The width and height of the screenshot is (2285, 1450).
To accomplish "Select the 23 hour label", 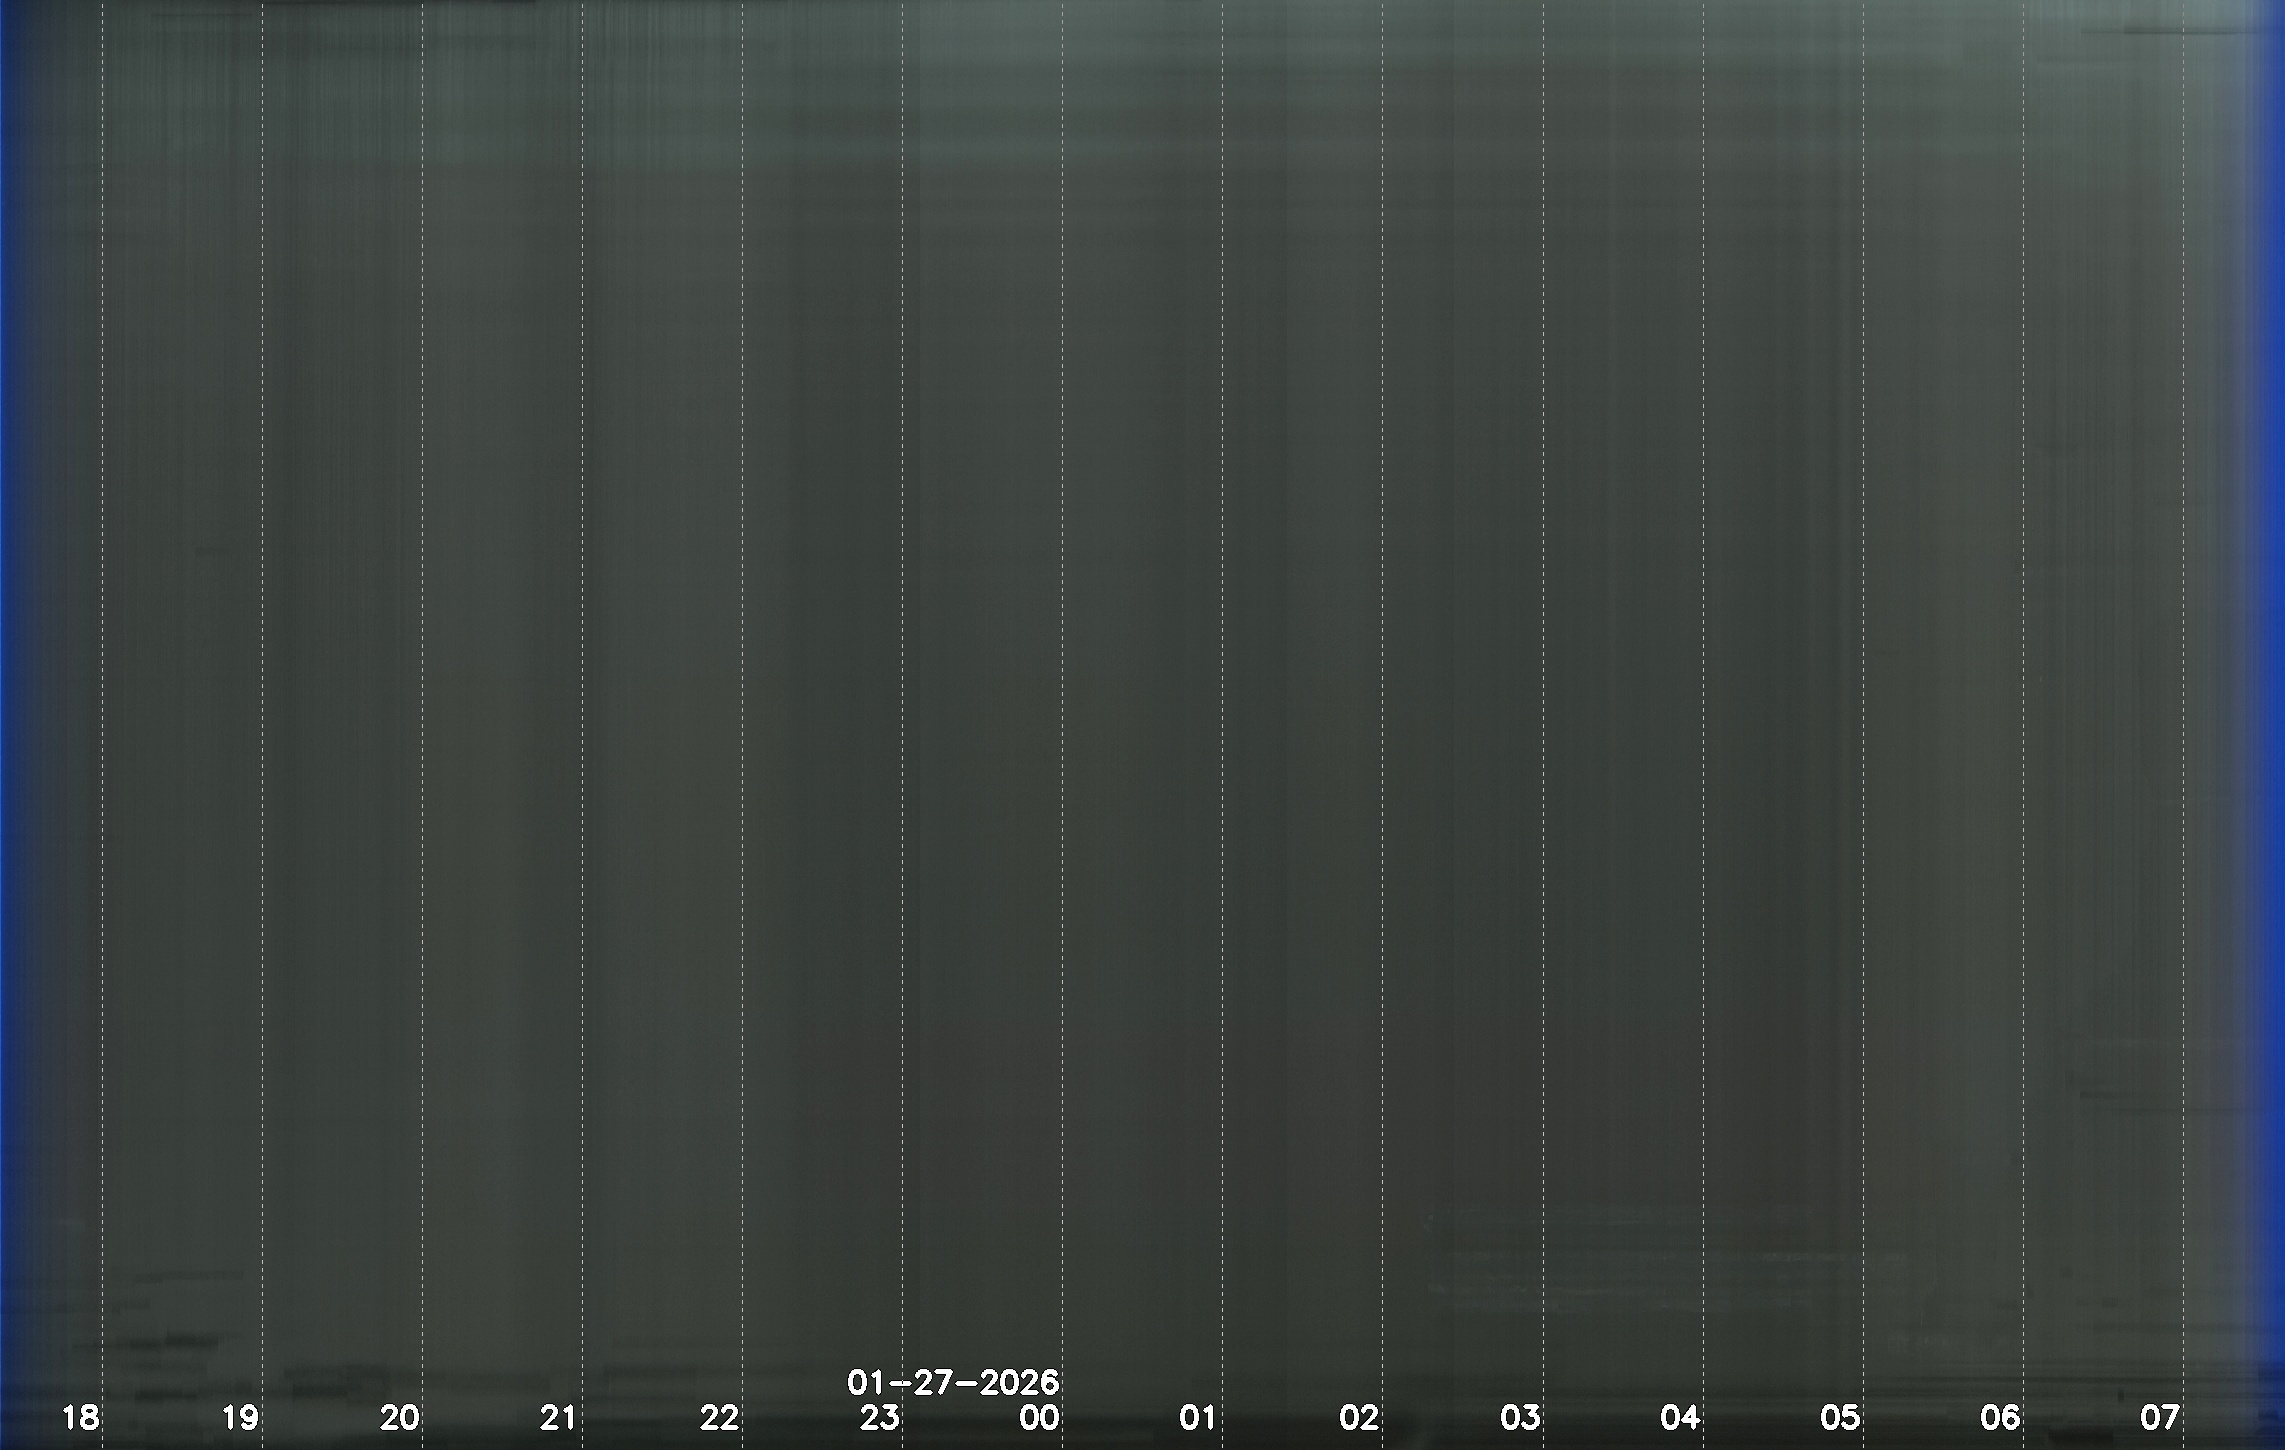I will pos(880,1417).
